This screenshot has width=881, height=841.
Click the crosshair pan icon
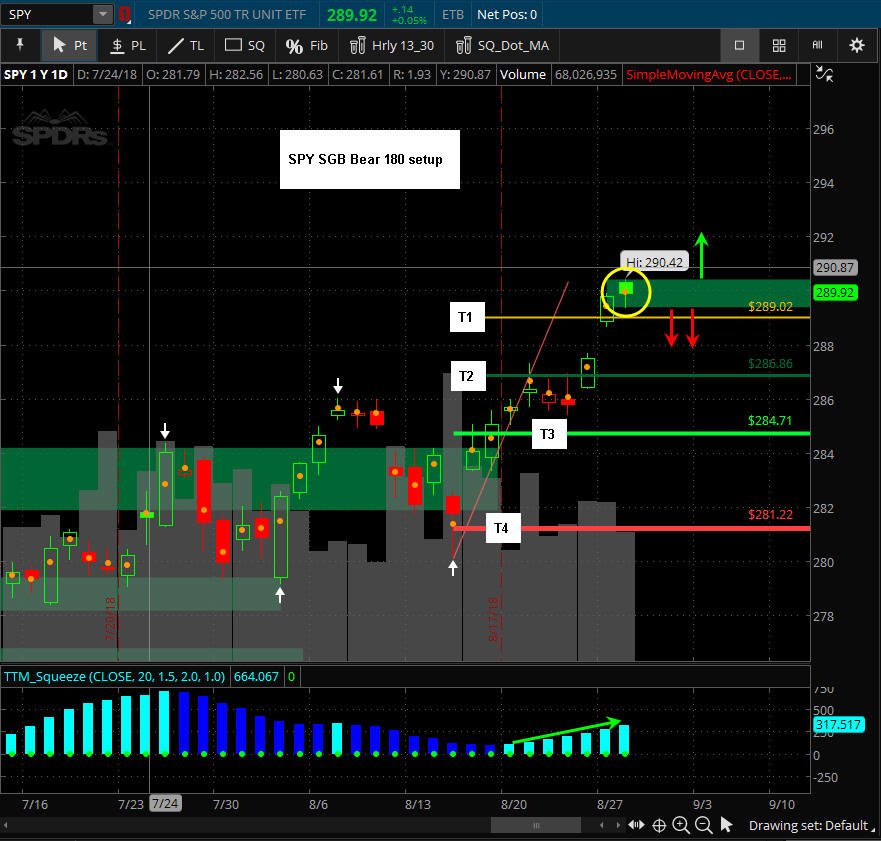coord(659,825)
